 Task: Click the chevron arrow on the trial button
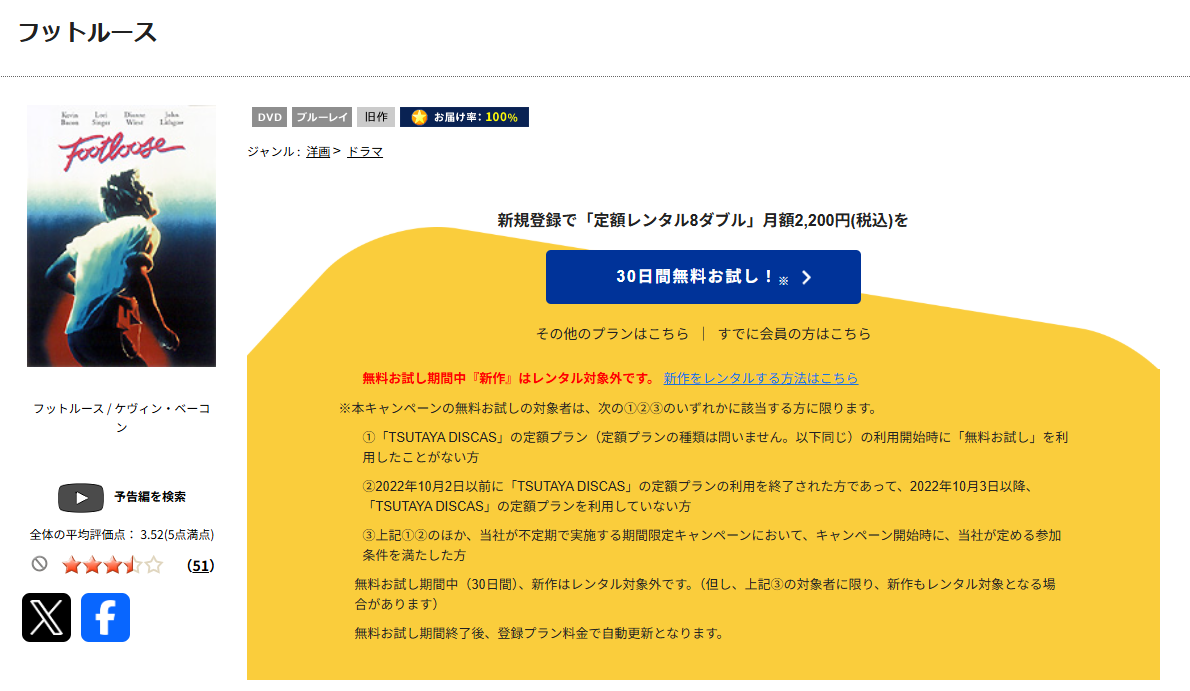(807, 278)
